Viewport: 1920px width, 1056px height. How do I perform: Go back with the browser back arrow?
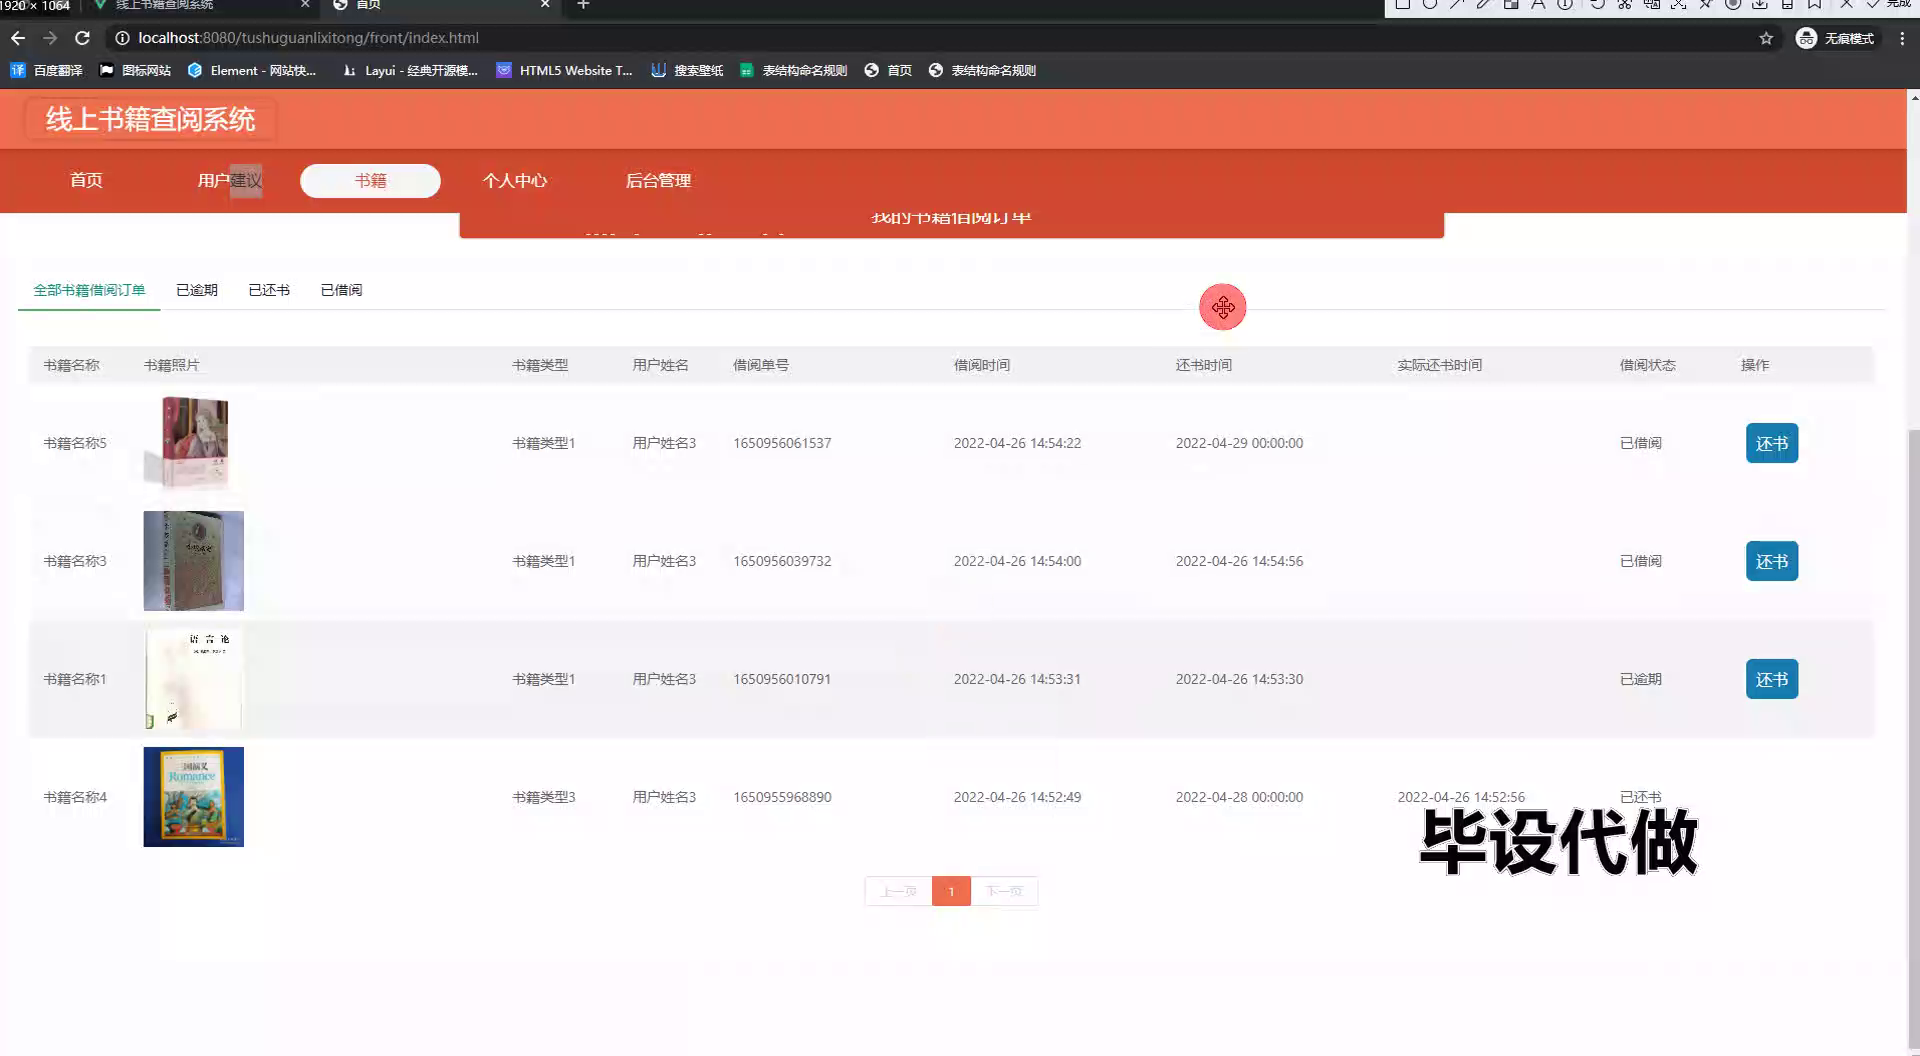click(x=18, y=38)
